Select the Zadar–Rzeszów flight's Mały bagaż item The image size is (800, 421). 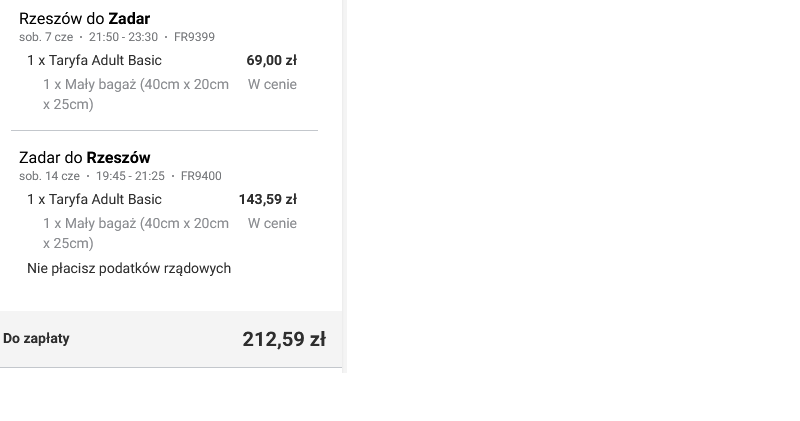pos(135,233)
